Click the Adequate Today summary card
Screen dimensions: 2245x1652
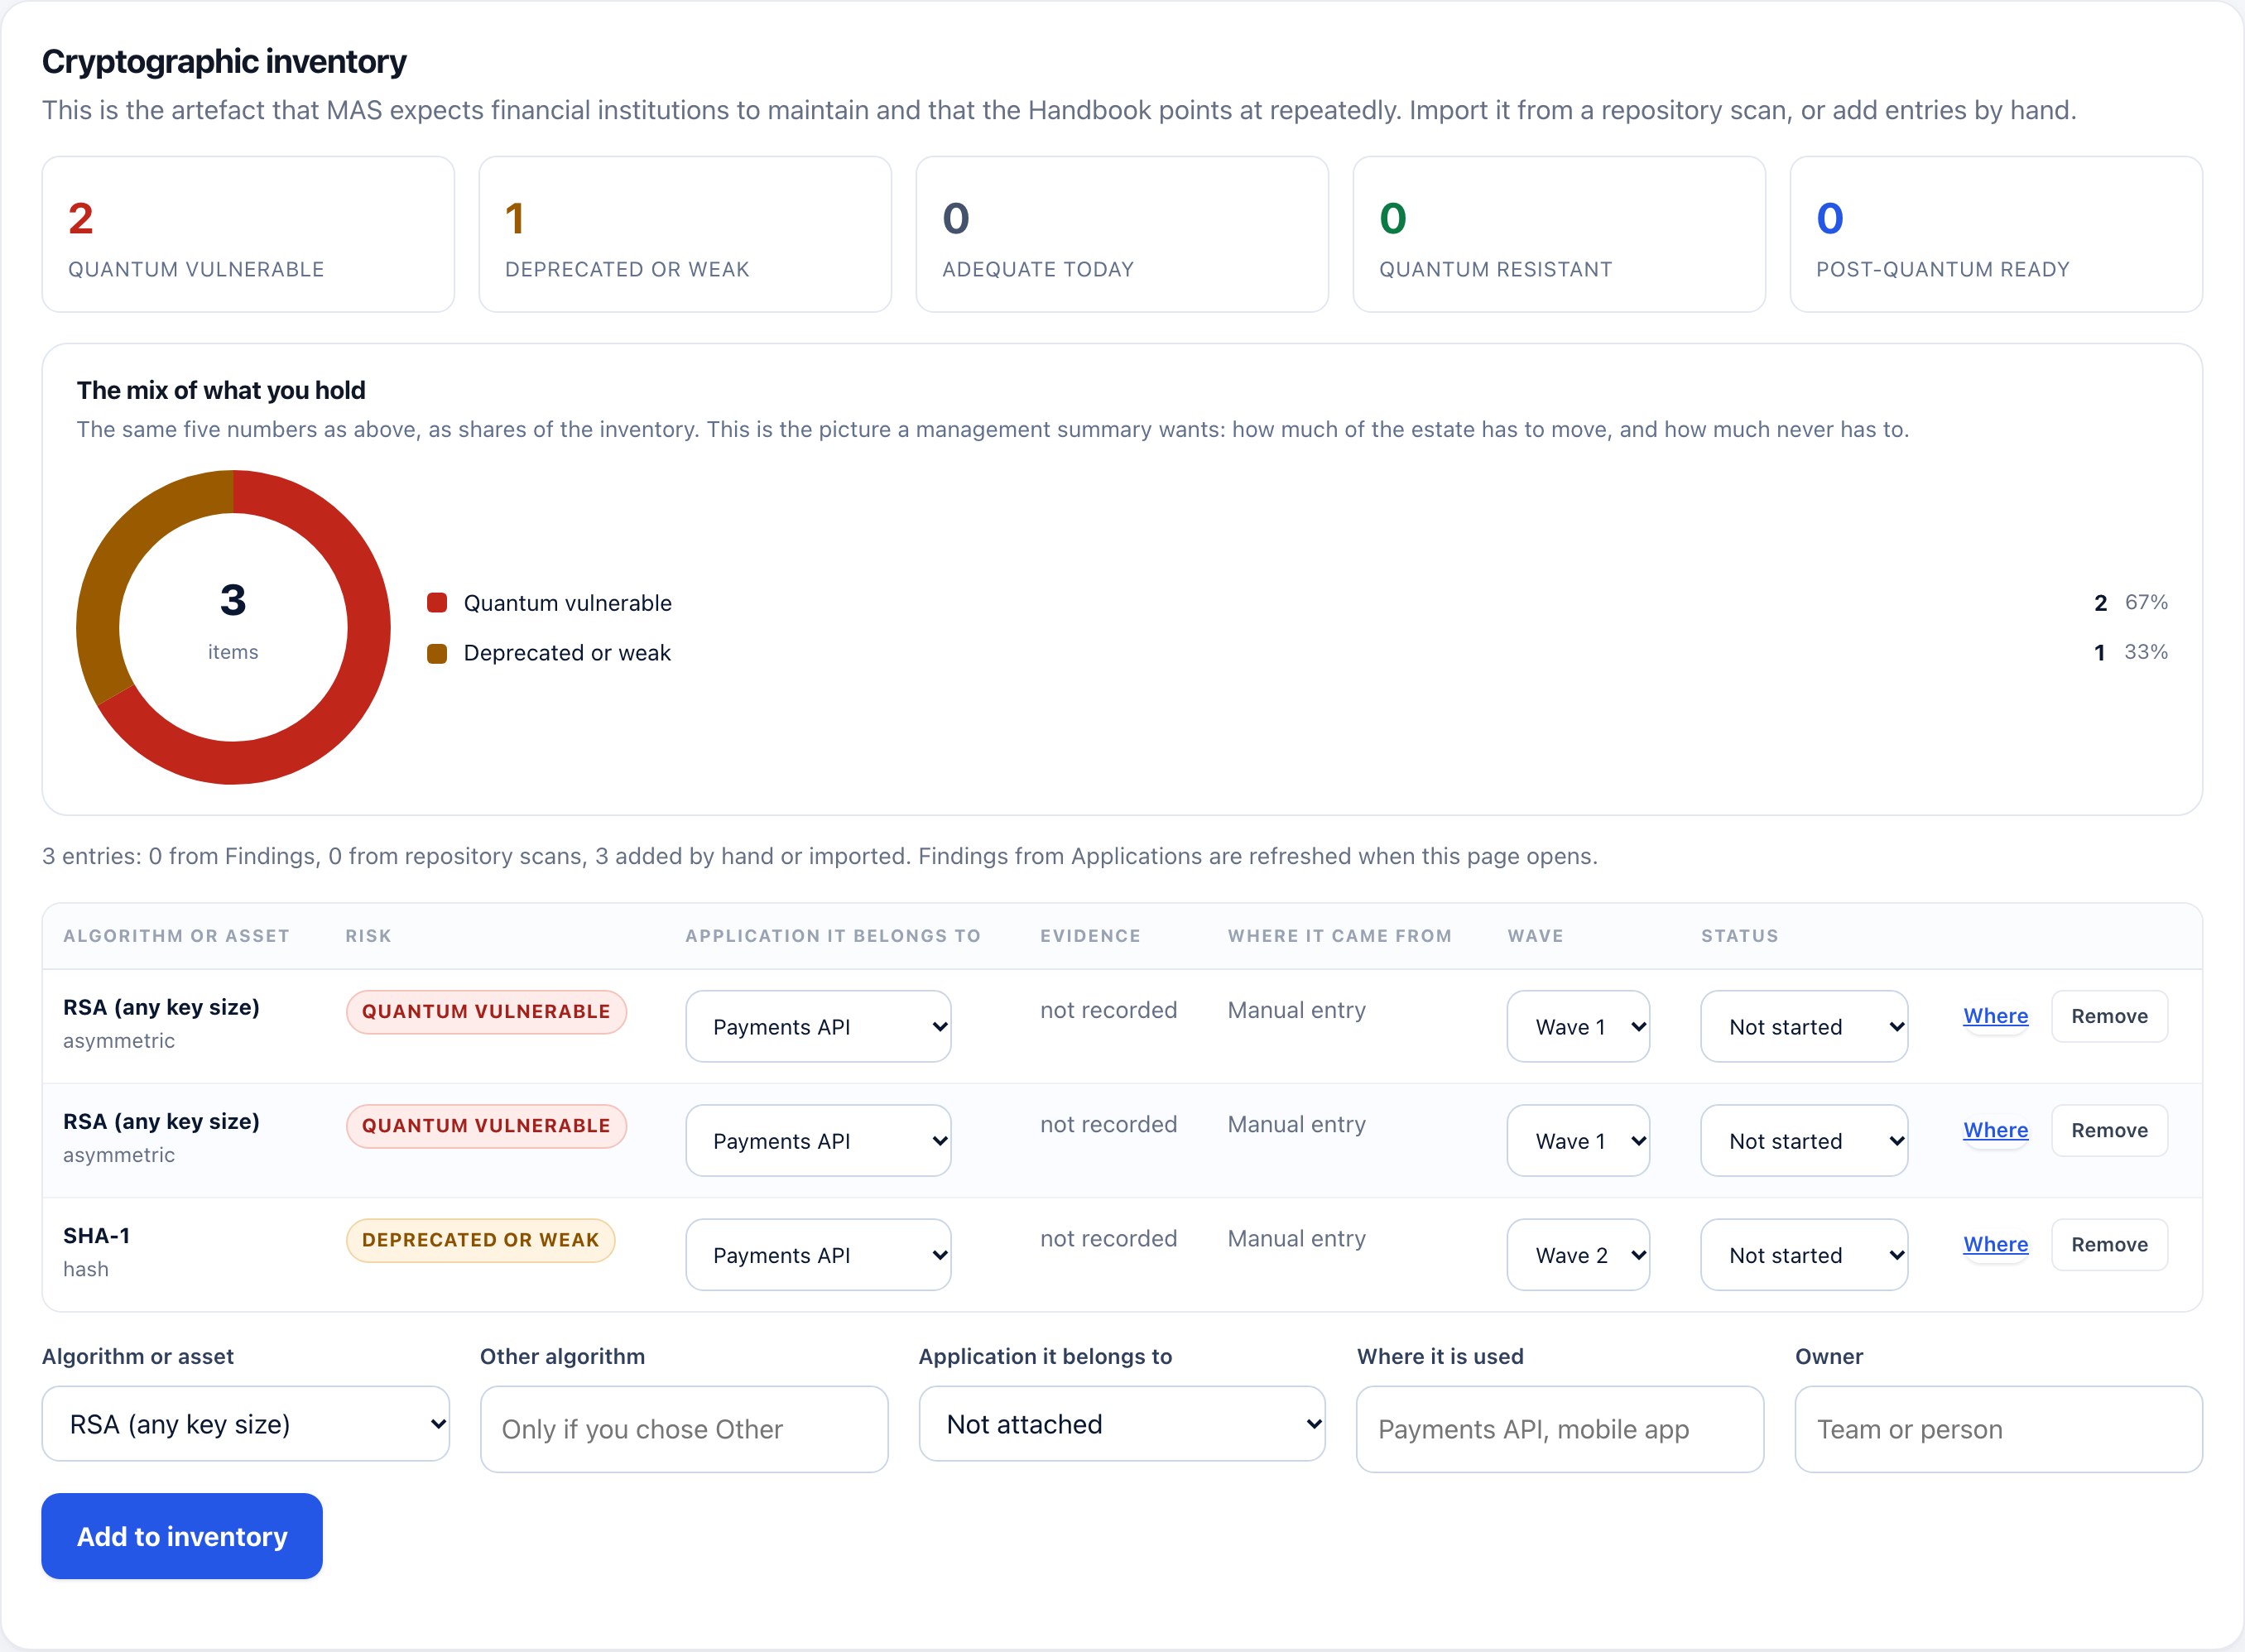pos(1122,234)
